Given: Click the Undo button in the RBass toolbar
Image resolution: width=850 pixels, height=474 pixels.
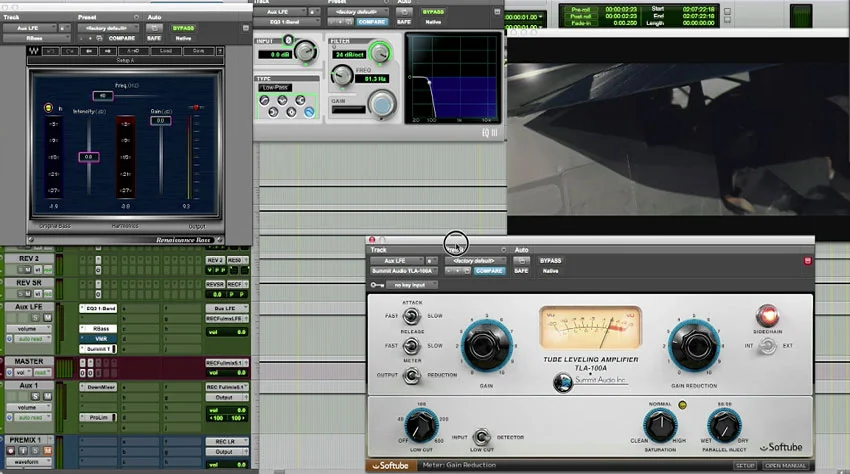Looking at the screenshot, I should [x=50, y=51].
